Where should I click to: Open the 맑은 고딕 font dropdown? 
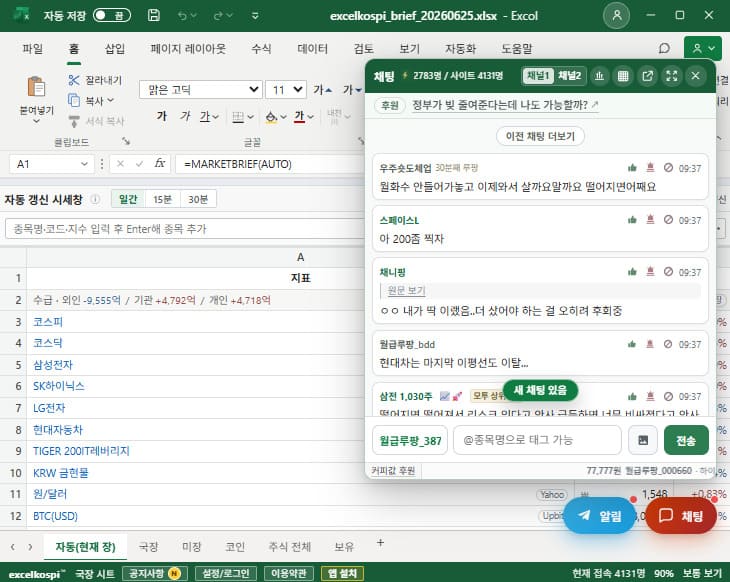coord(200,89)
